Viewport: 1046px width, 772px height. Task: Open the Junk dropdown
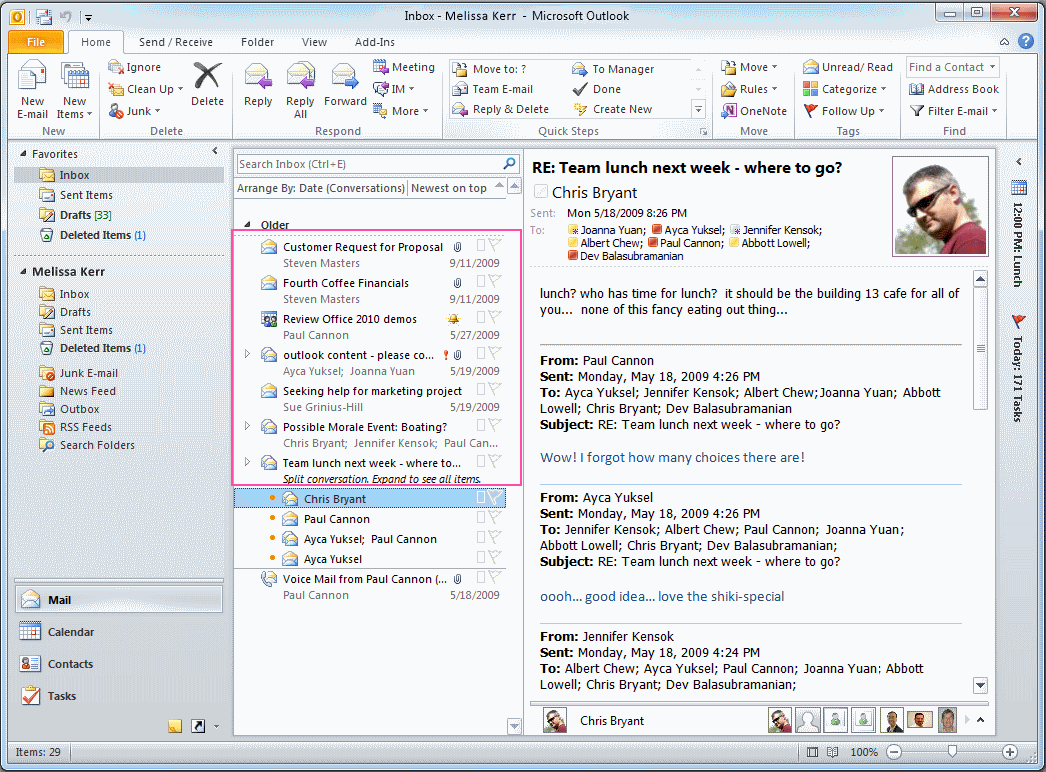pos(134,111)
